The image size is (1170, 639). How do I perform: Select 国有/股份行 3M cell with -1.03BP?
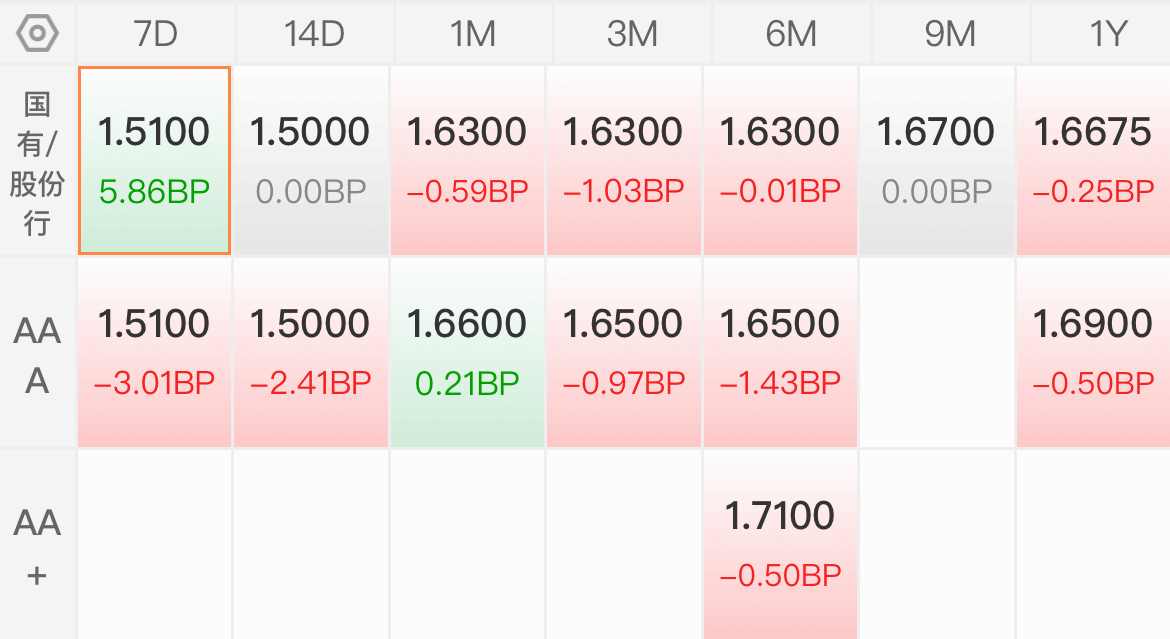pos(623,160)
